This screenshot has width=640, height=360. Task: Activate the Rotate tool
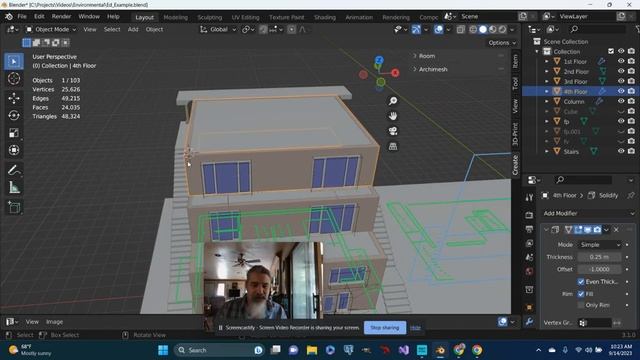[x=13, y=116]
